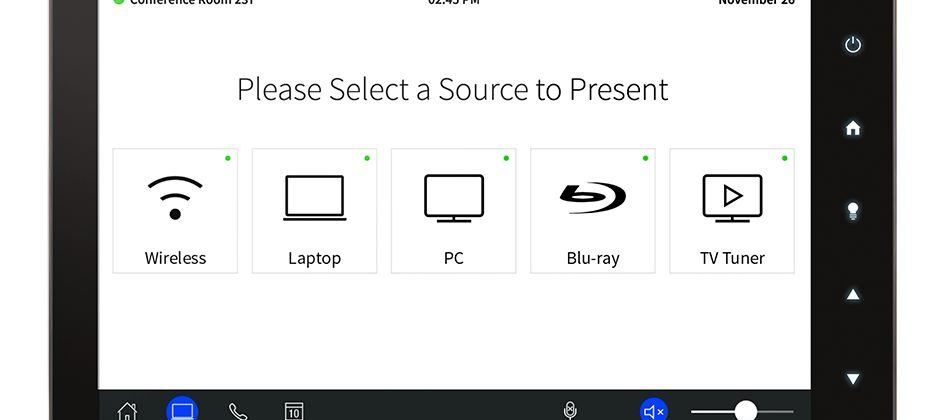
Task: Tap the power button on the bezel
Action: pos(853,45)
